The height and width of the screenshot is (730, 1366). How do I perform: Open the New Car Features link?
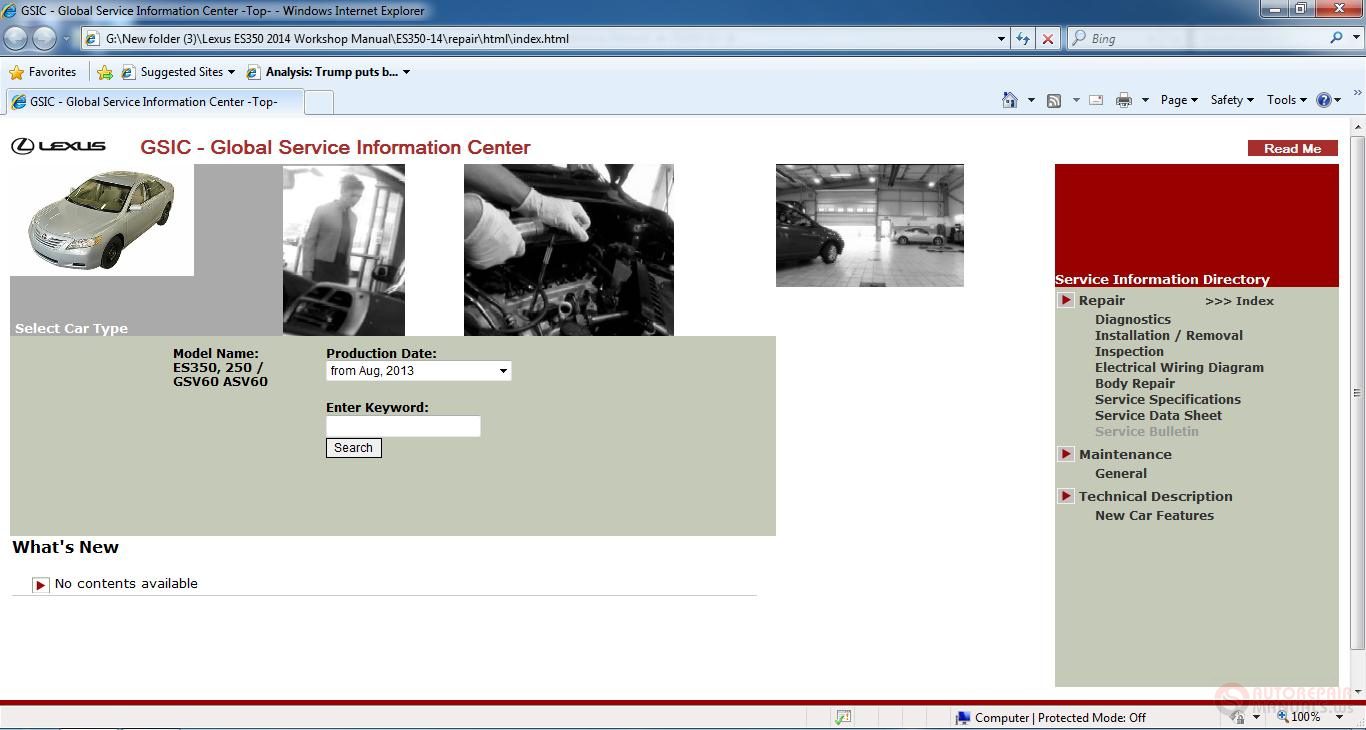[x=1154, y=516]
